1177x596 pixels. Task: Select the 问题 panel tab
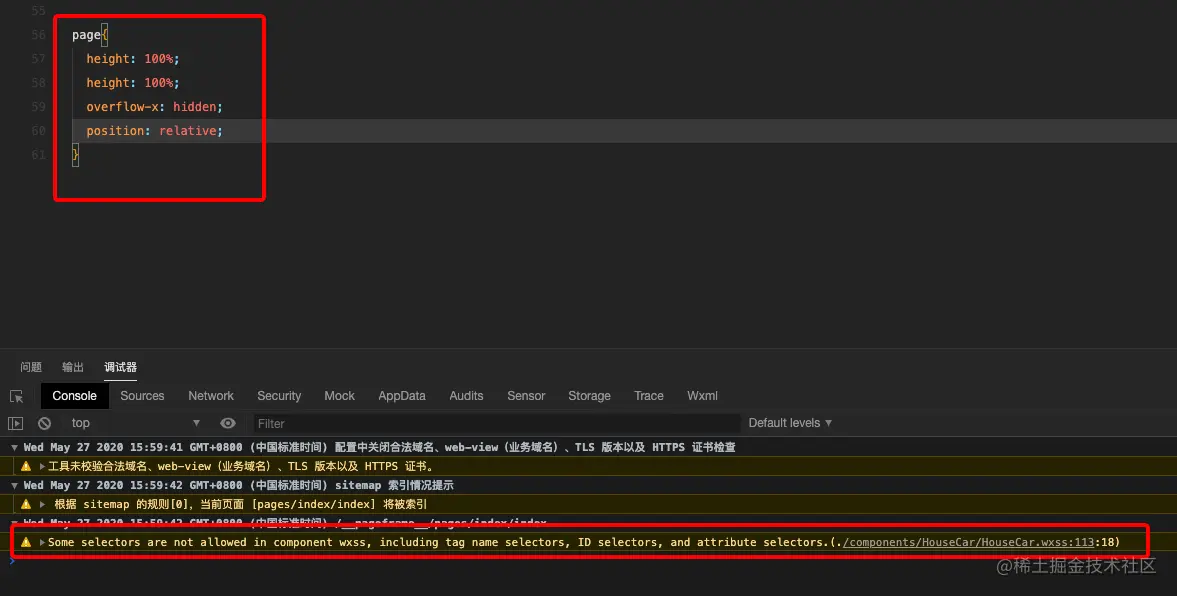click(x=31, y=367)
